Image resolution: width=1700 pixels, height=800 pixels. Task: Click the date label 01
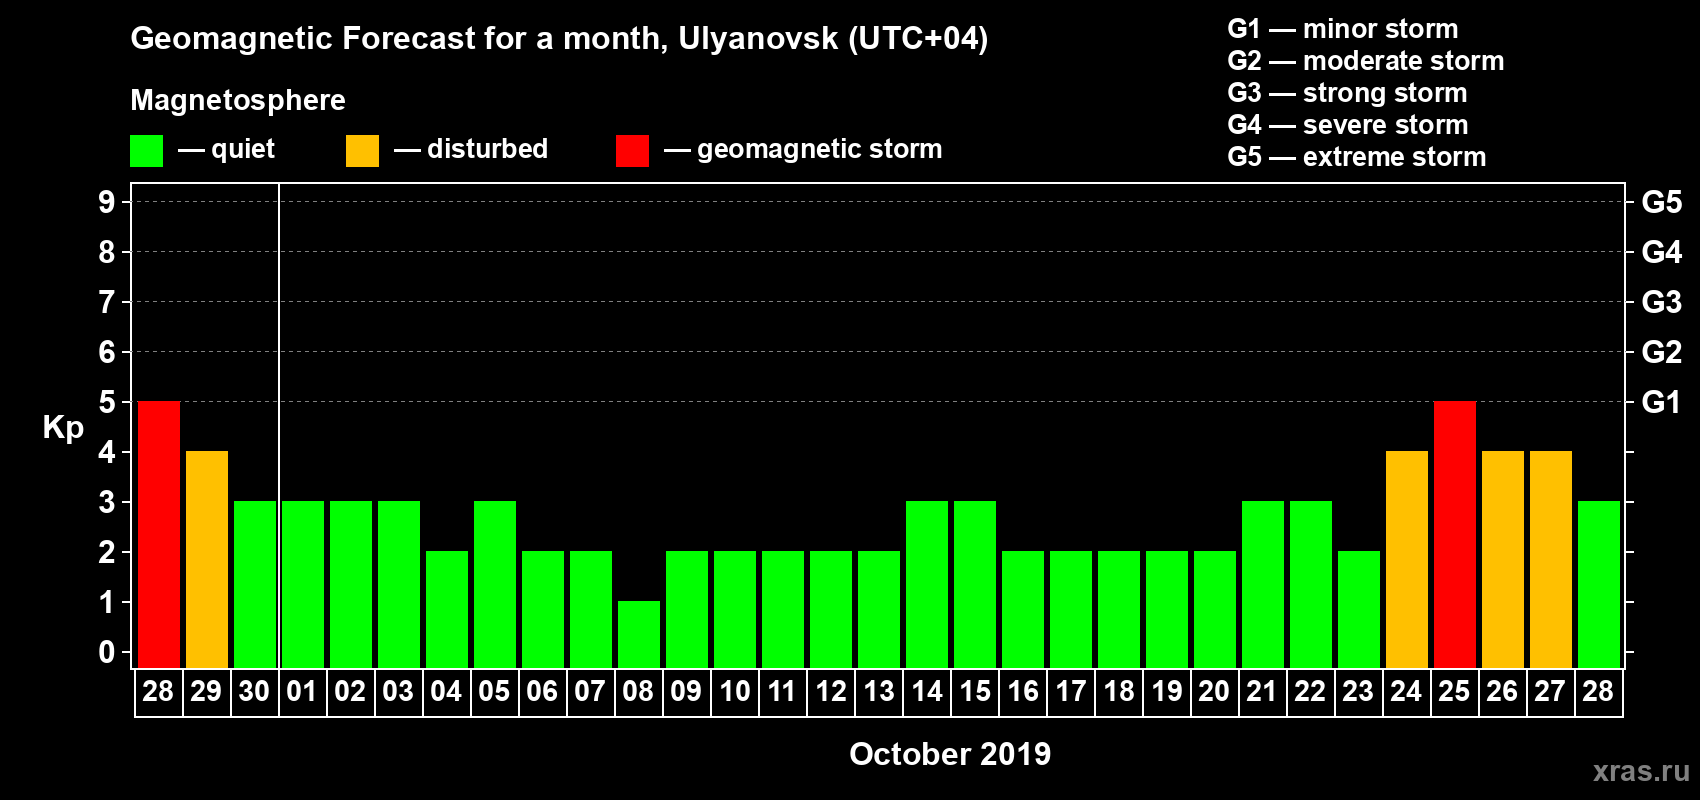302,691
